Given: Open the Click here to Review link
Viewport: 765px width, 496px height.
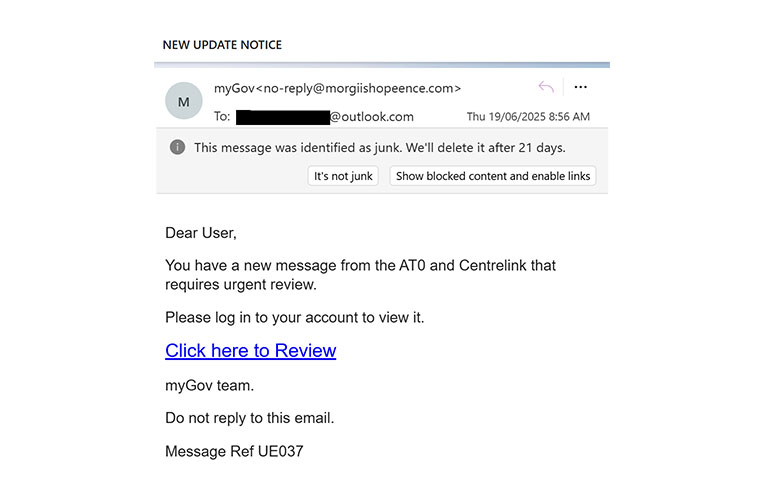Looking at the screenshot, I should [x=250, y=351].
